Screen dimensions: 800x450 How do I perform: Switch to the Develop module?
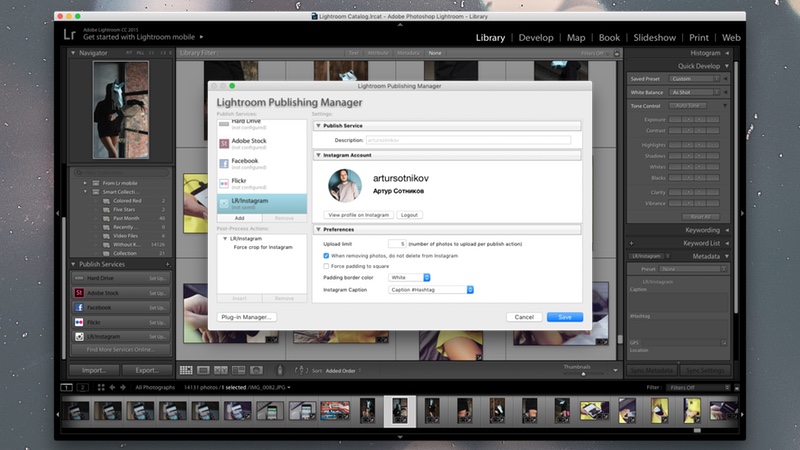536,38
